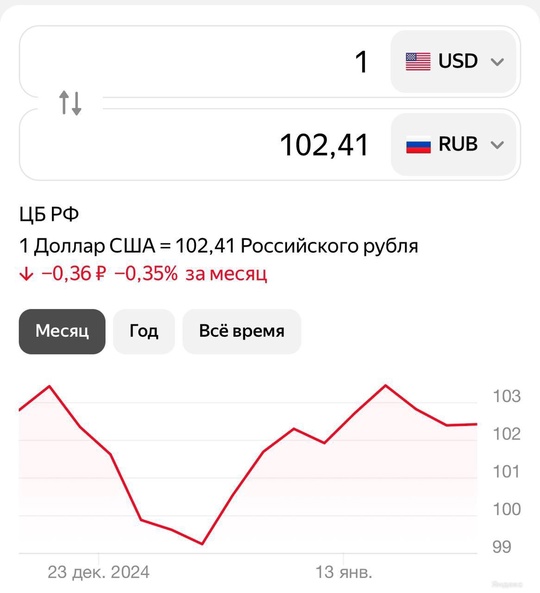The image size is (540, 593).
Task: Open the USD currency selector
Action: [453, 61]
